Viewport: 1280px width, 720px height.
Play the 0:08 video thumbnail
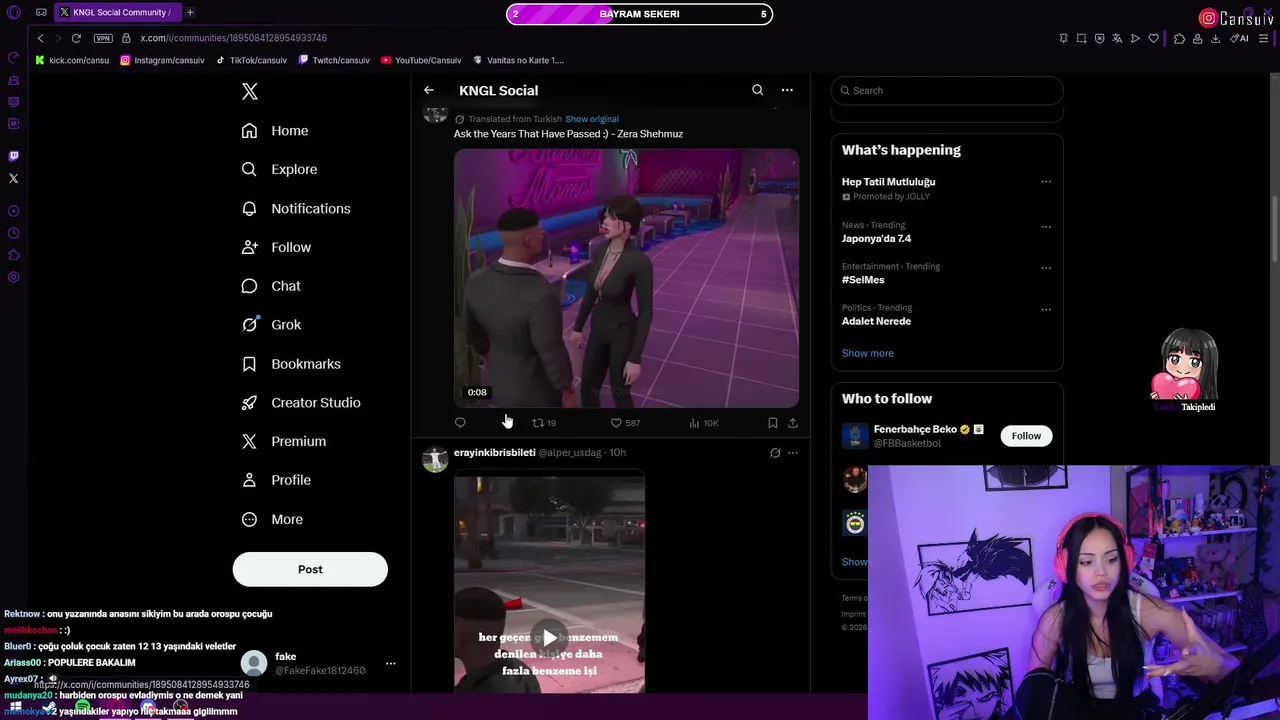626,278
